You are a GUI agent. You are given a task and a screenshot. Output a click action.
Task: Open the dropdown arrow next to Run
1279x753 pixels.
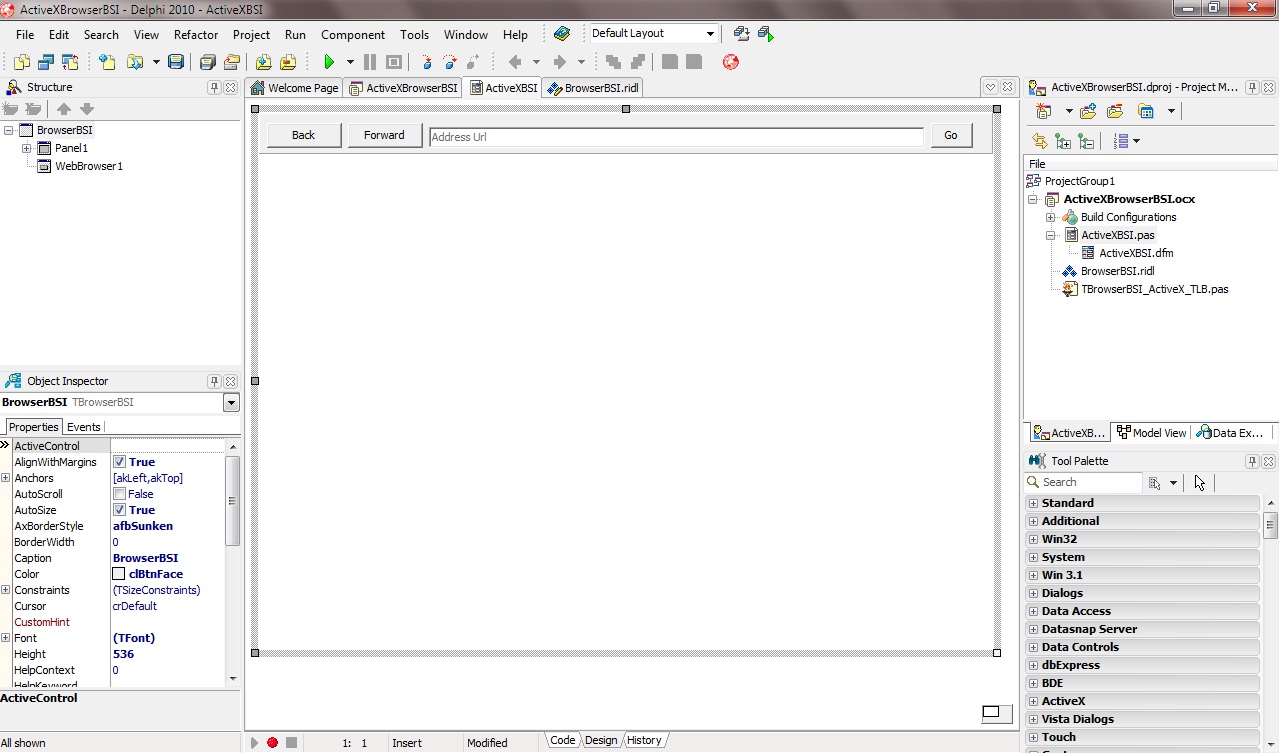(x=350, y=62)
